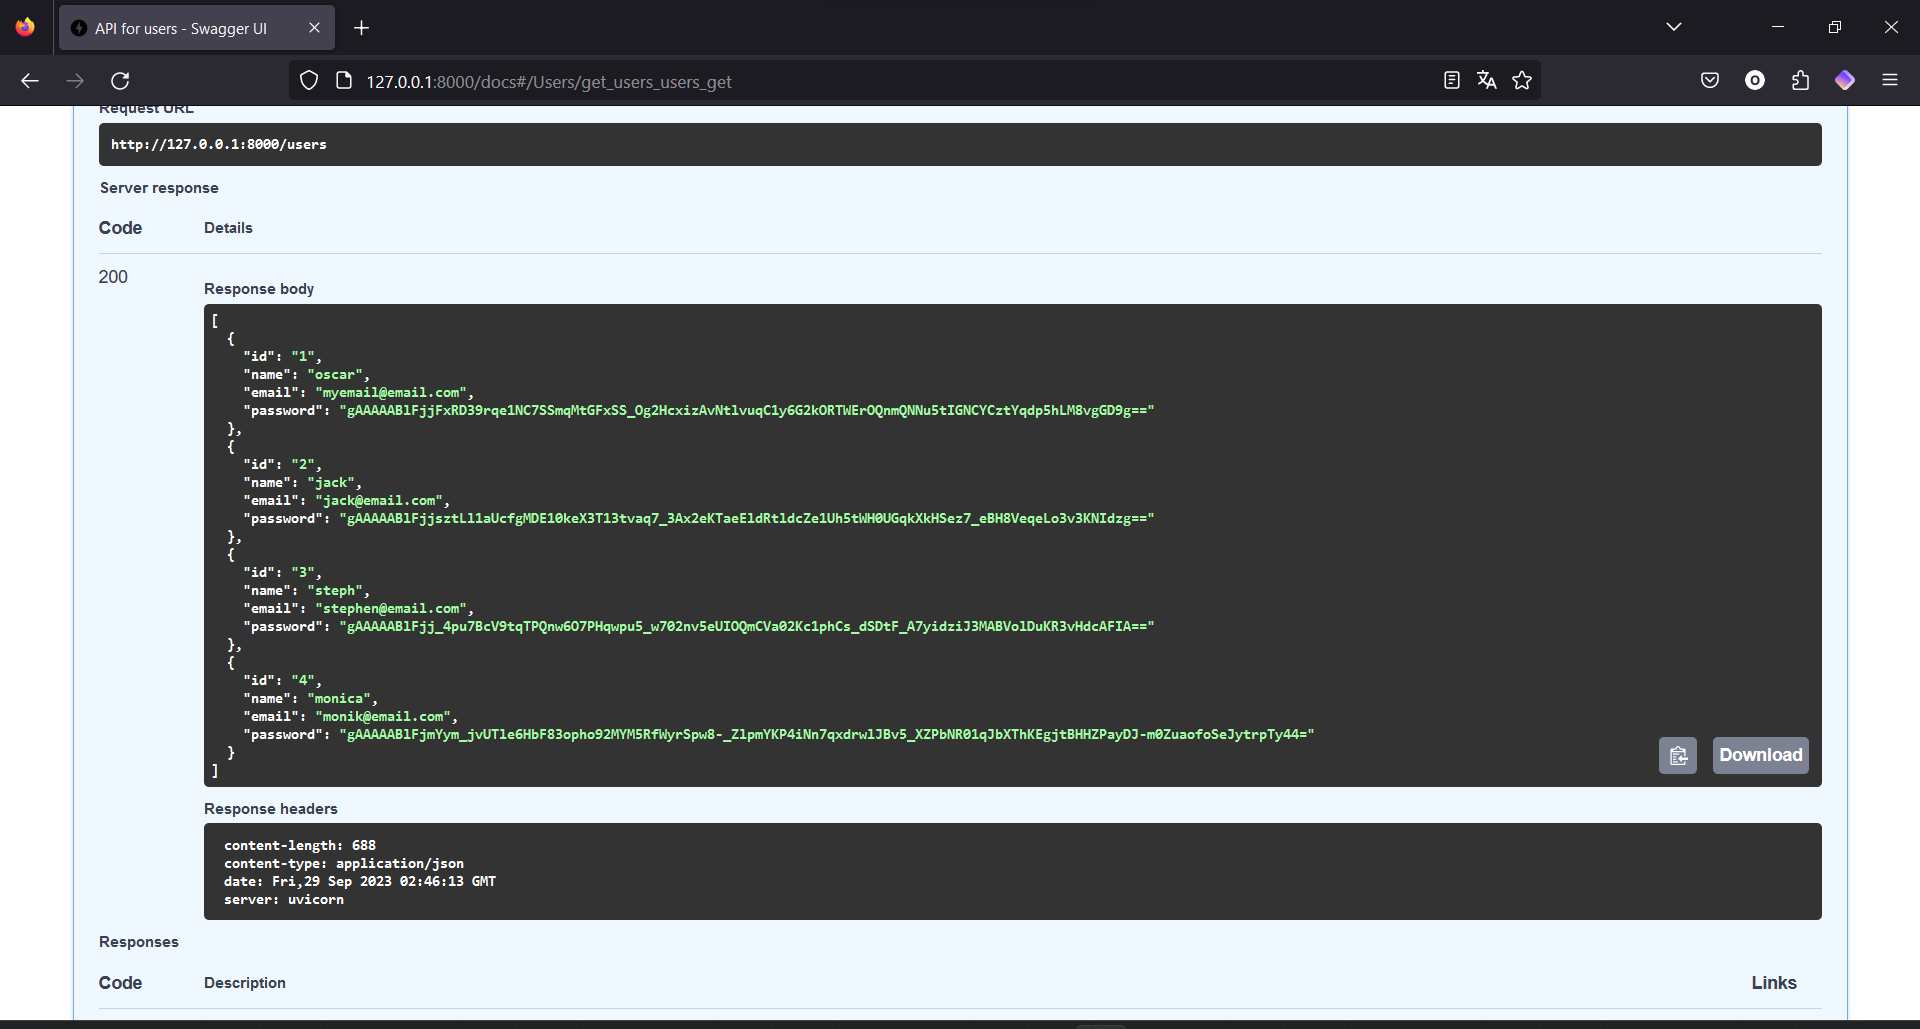Viewport: 1920px width, 1029px height.
Task: Translate this page
Action: pyautogui.click(x=1487, y=81)
